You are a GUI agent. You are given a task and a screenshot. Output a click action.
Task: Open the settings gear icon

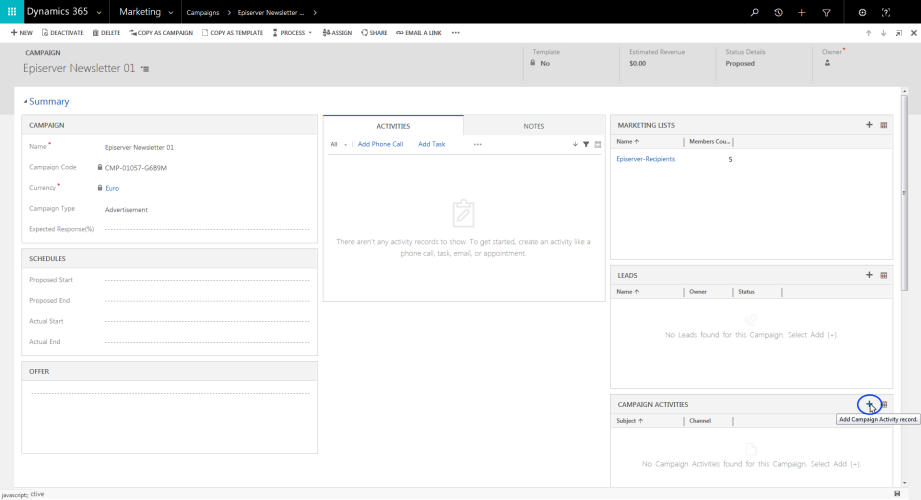(x=863, y=12)
